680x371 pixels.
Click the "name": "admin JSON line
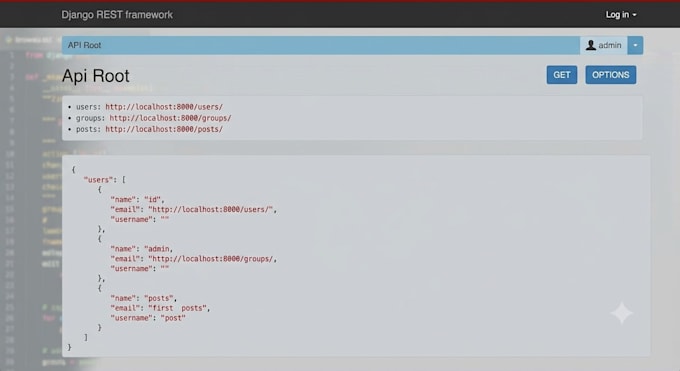click(141, 249)
